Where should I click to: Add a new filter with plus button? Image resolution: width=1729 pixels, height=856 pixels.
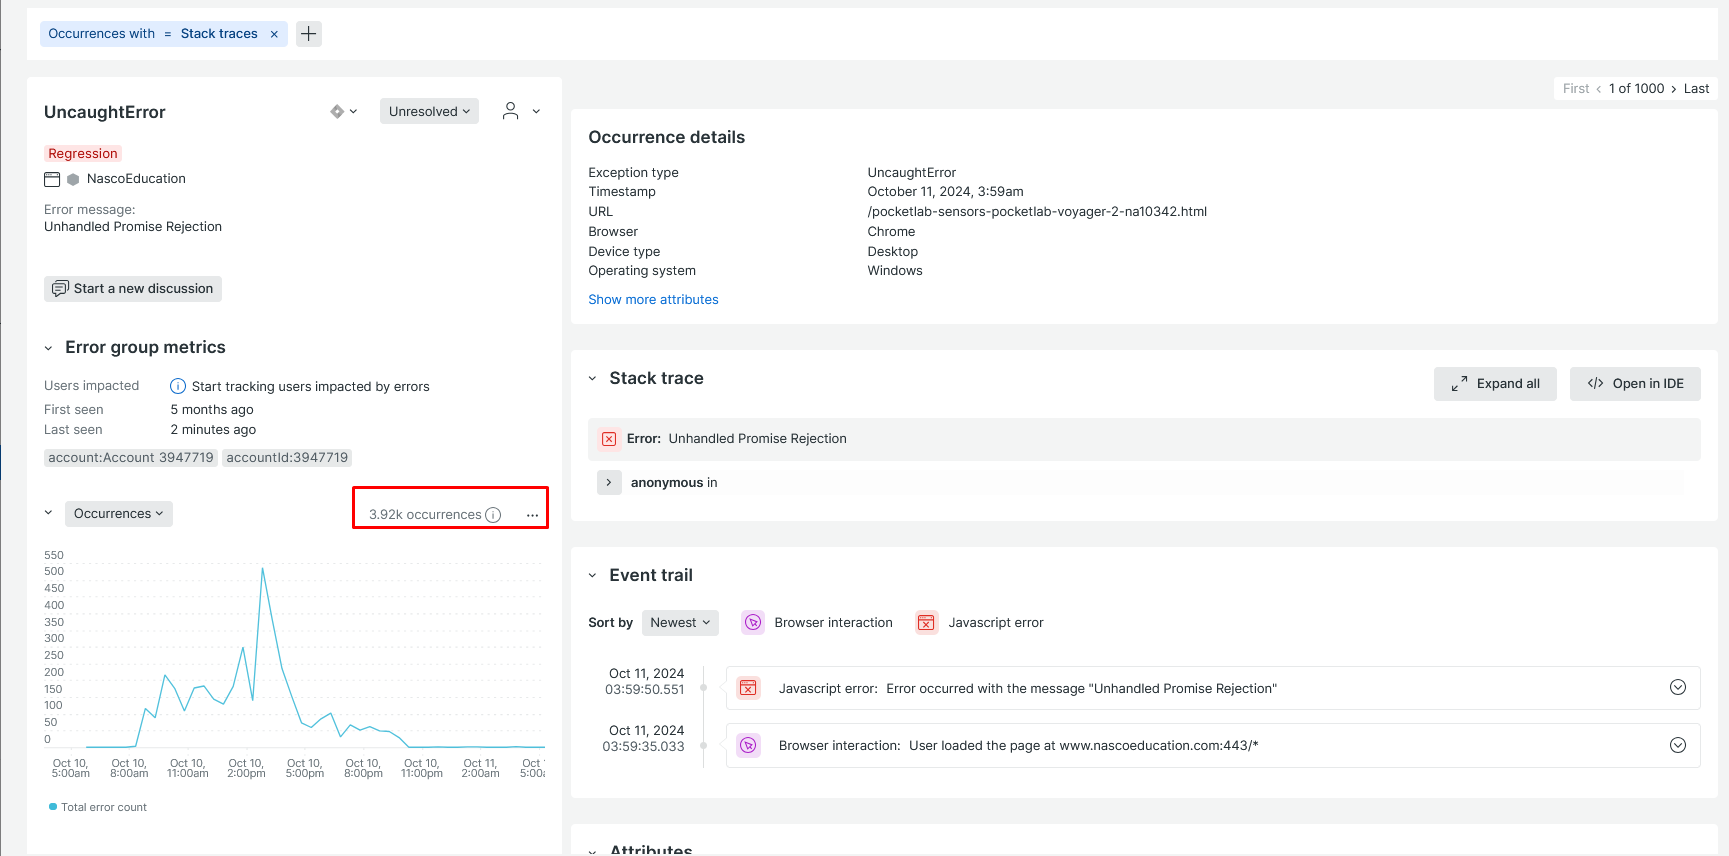[x=309, y=34]
